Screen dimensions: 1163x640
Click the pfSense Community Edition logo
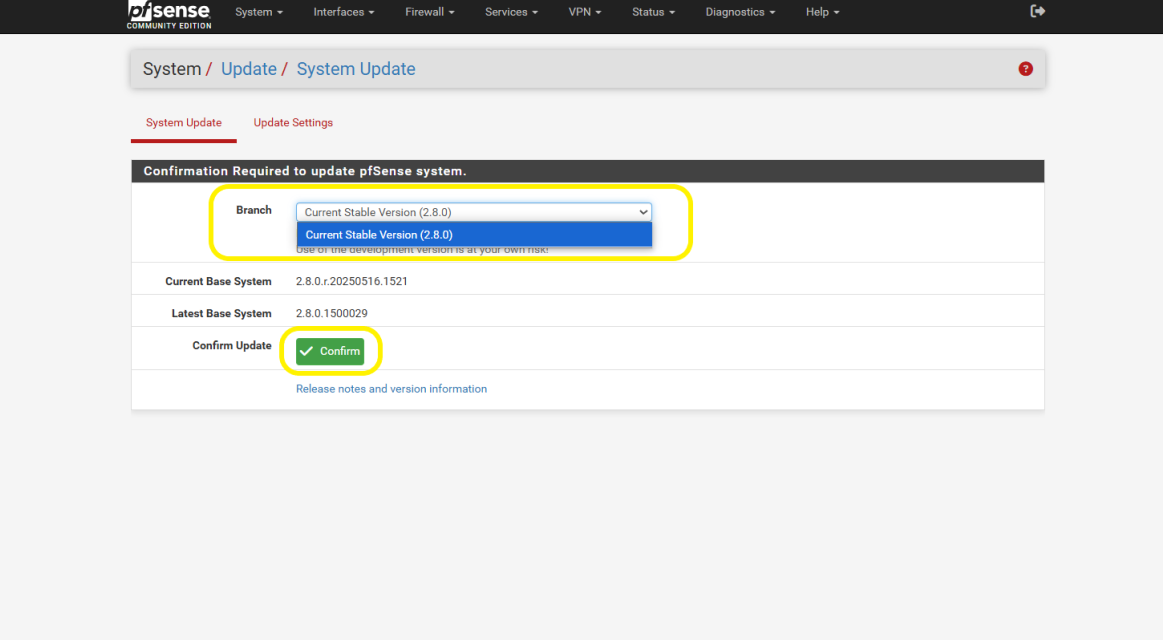[168, 14]
